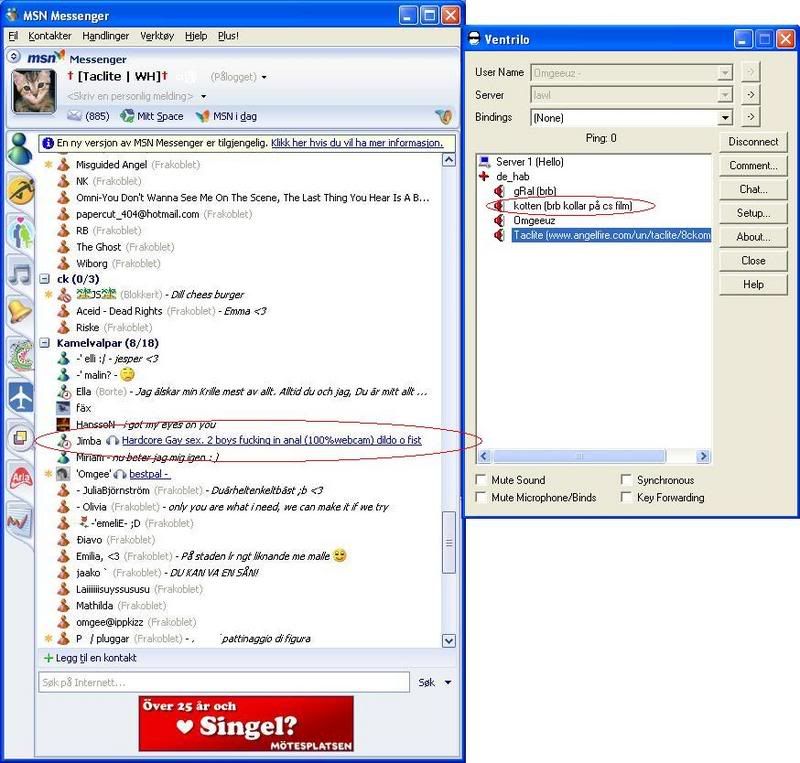
Task: Click the green plus add contact icon
Action: 48,658
